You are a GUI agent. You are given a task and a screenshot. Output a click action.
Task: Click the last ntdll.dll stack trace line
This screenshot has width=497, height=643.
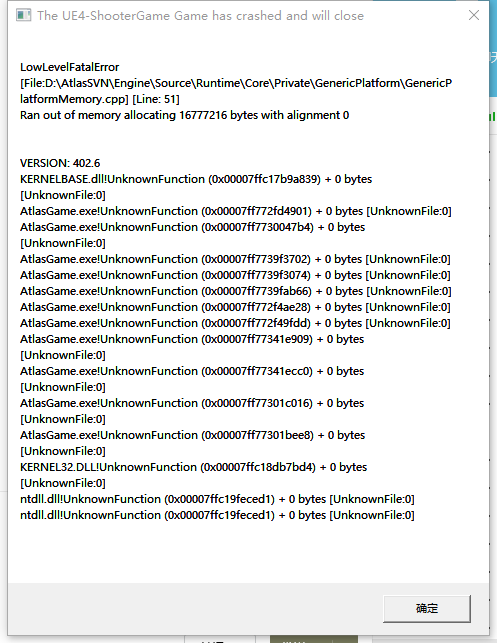pos(217,515)
